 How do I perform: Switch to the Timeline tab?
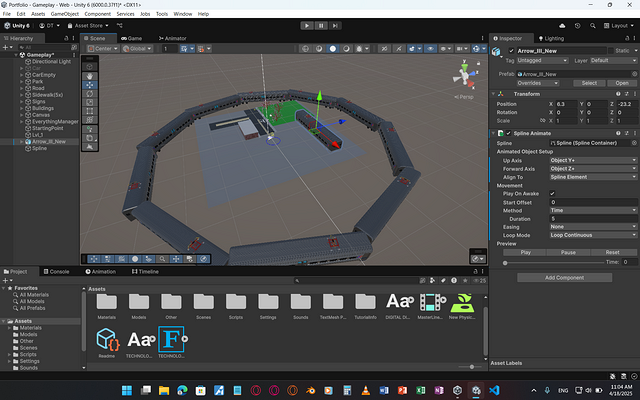point(145,271)
